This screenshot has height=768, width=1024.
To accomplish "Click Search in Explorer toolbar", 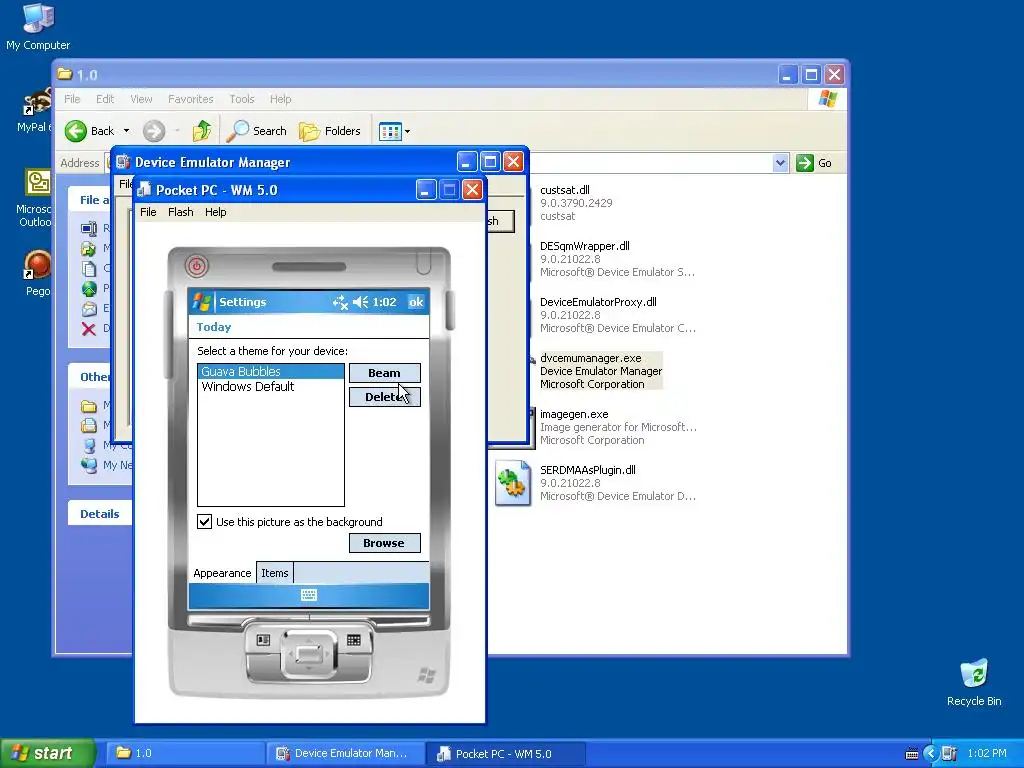I will pos(257,131).
